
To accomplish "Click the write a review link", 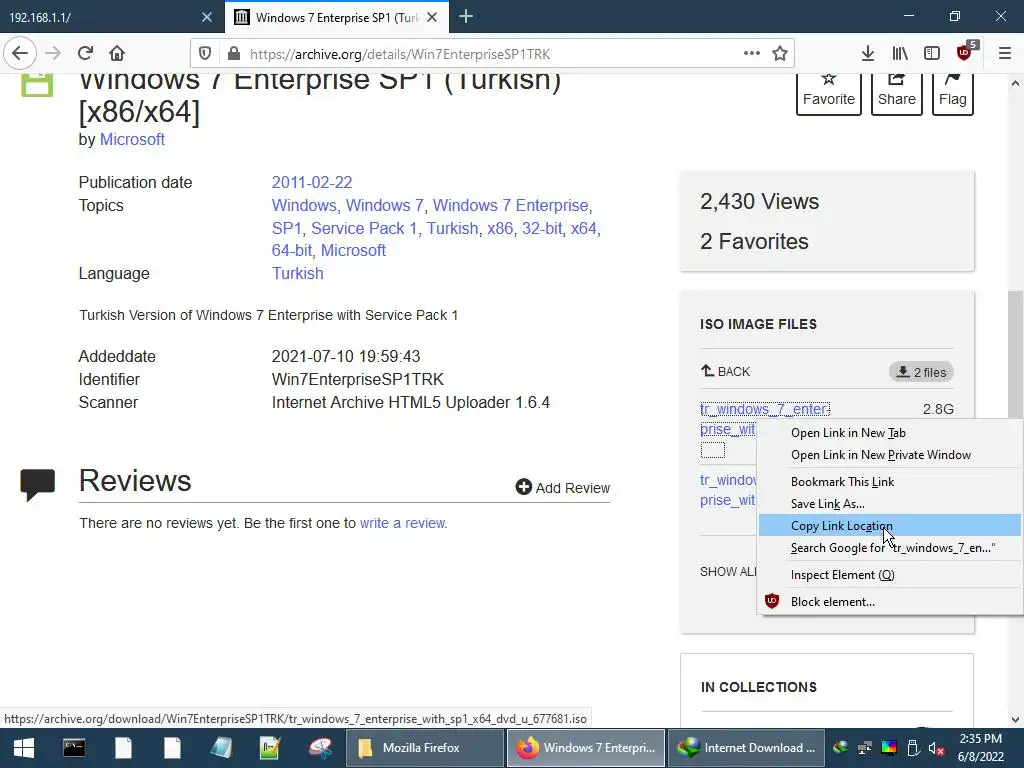I will point(402,523).
